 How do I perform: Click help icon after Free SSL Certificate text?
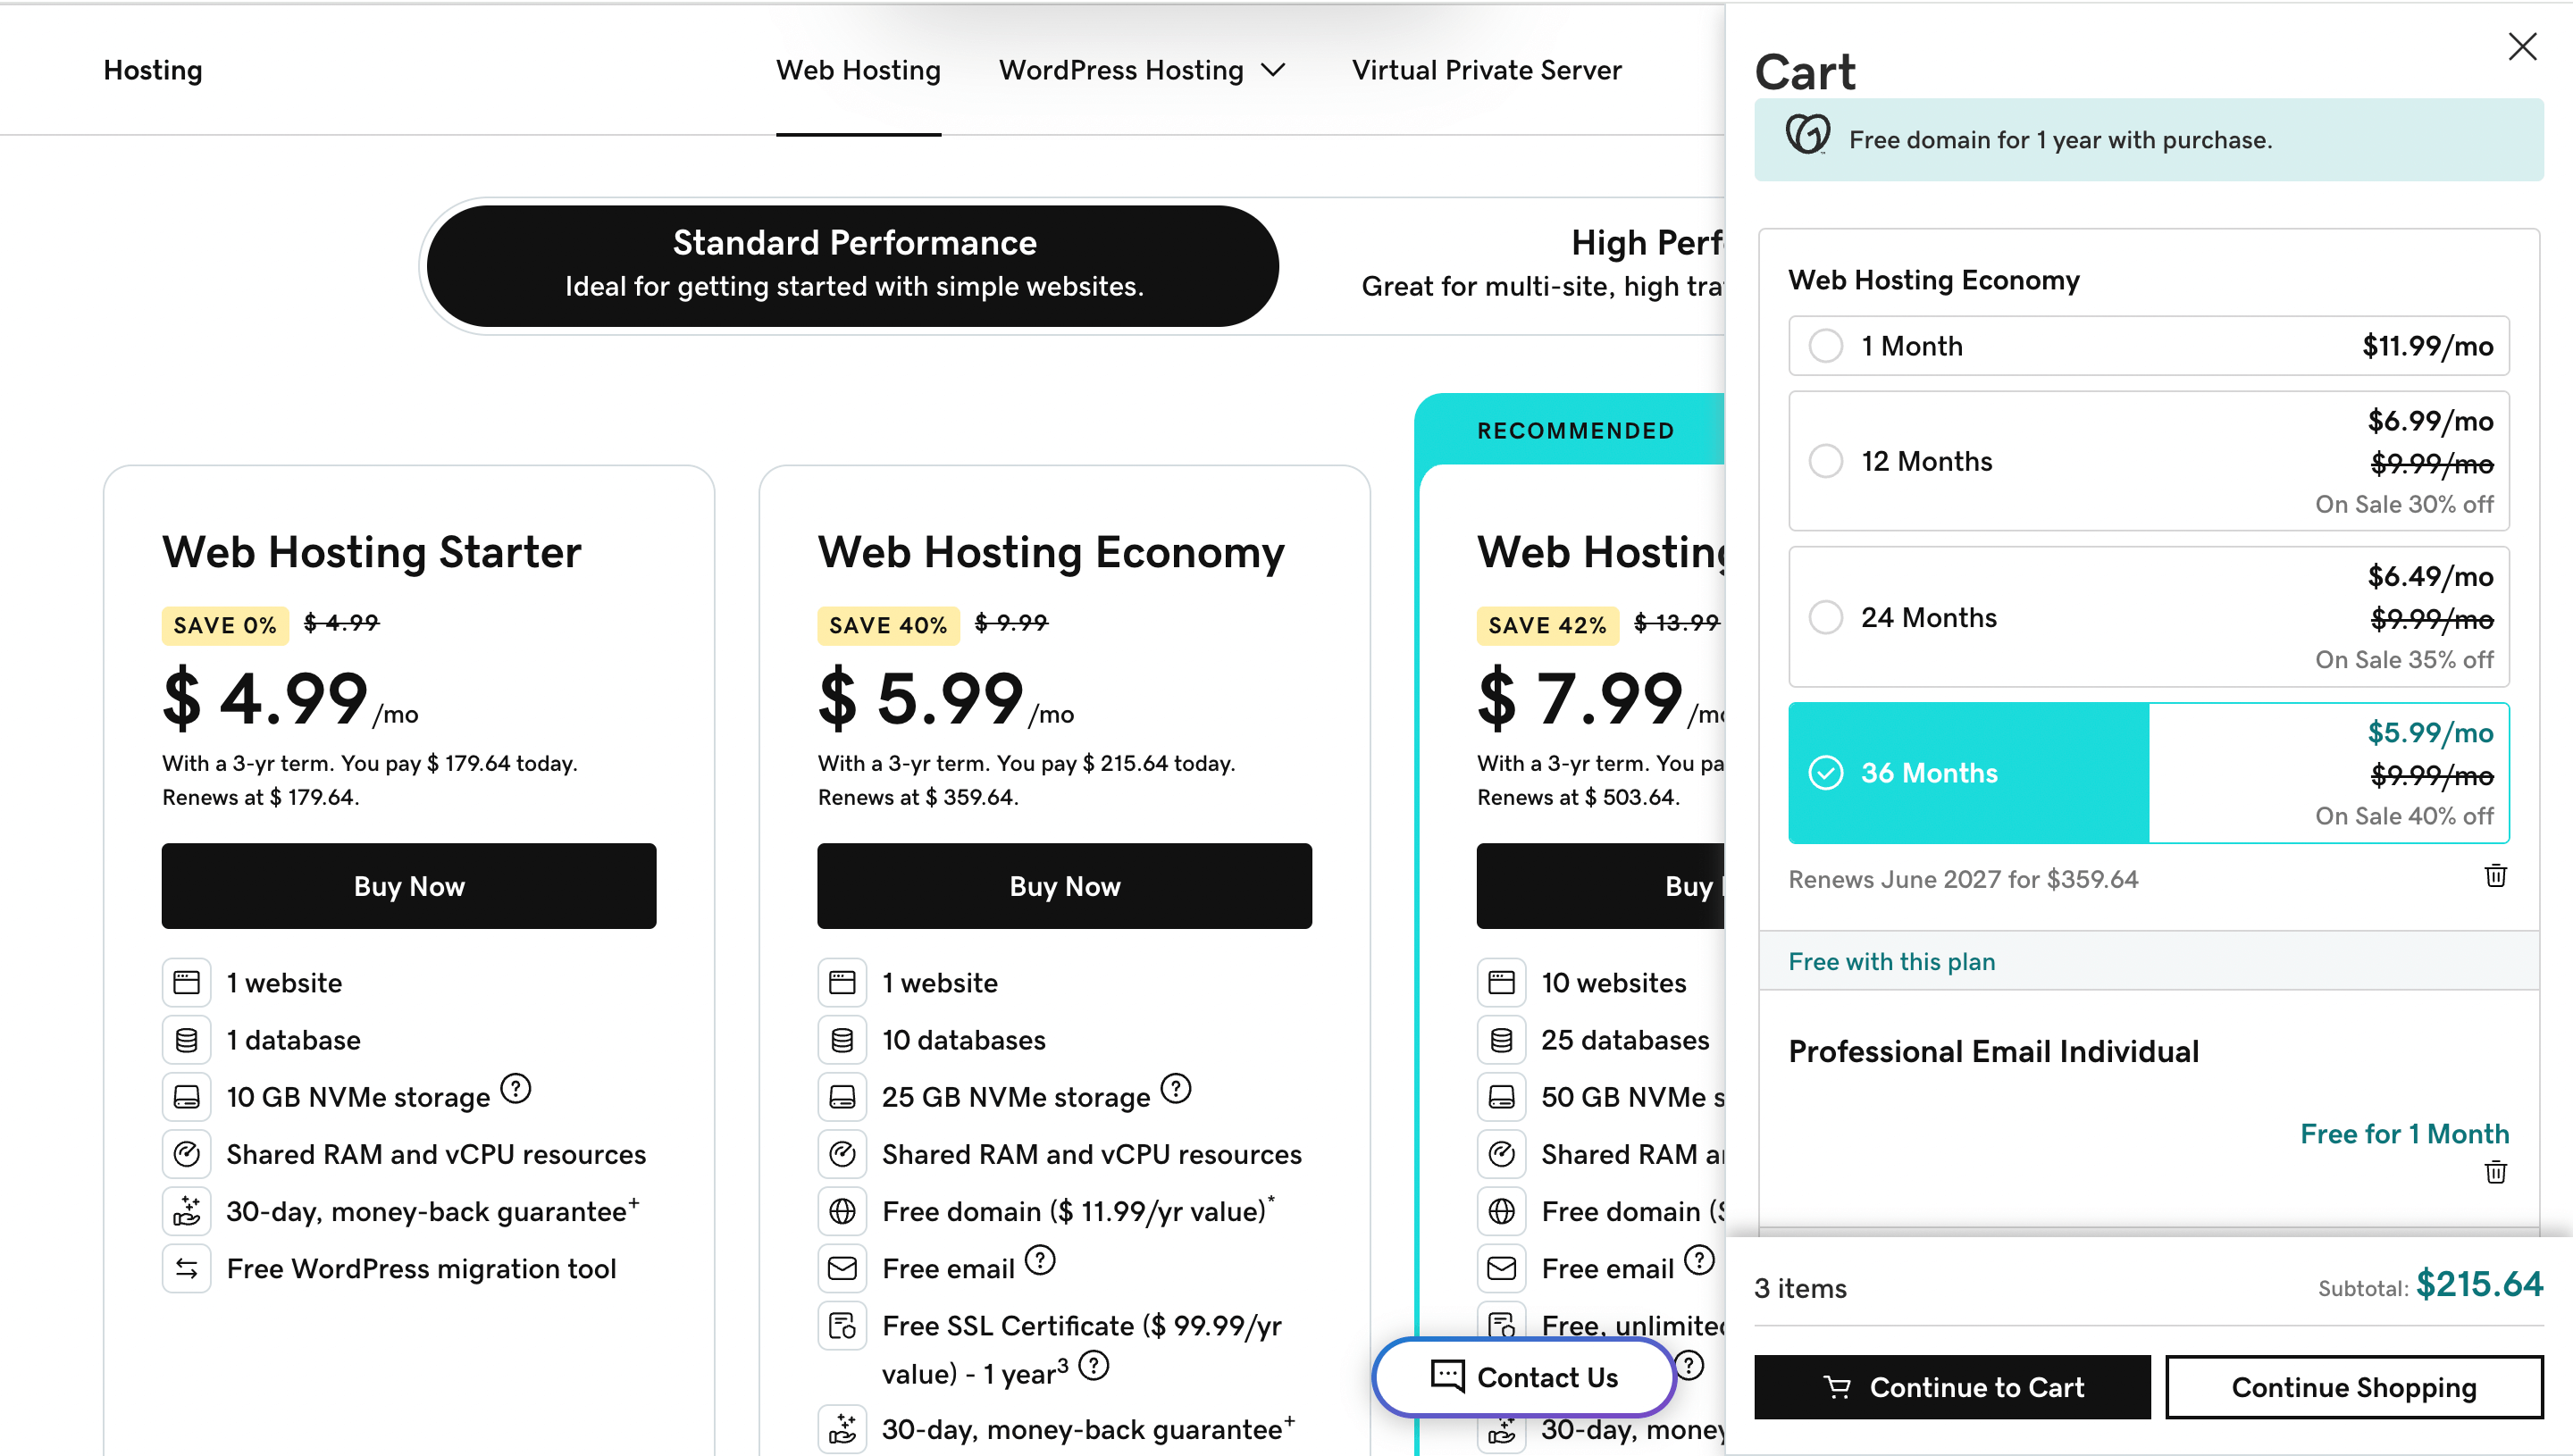tap(1094, 1365)
